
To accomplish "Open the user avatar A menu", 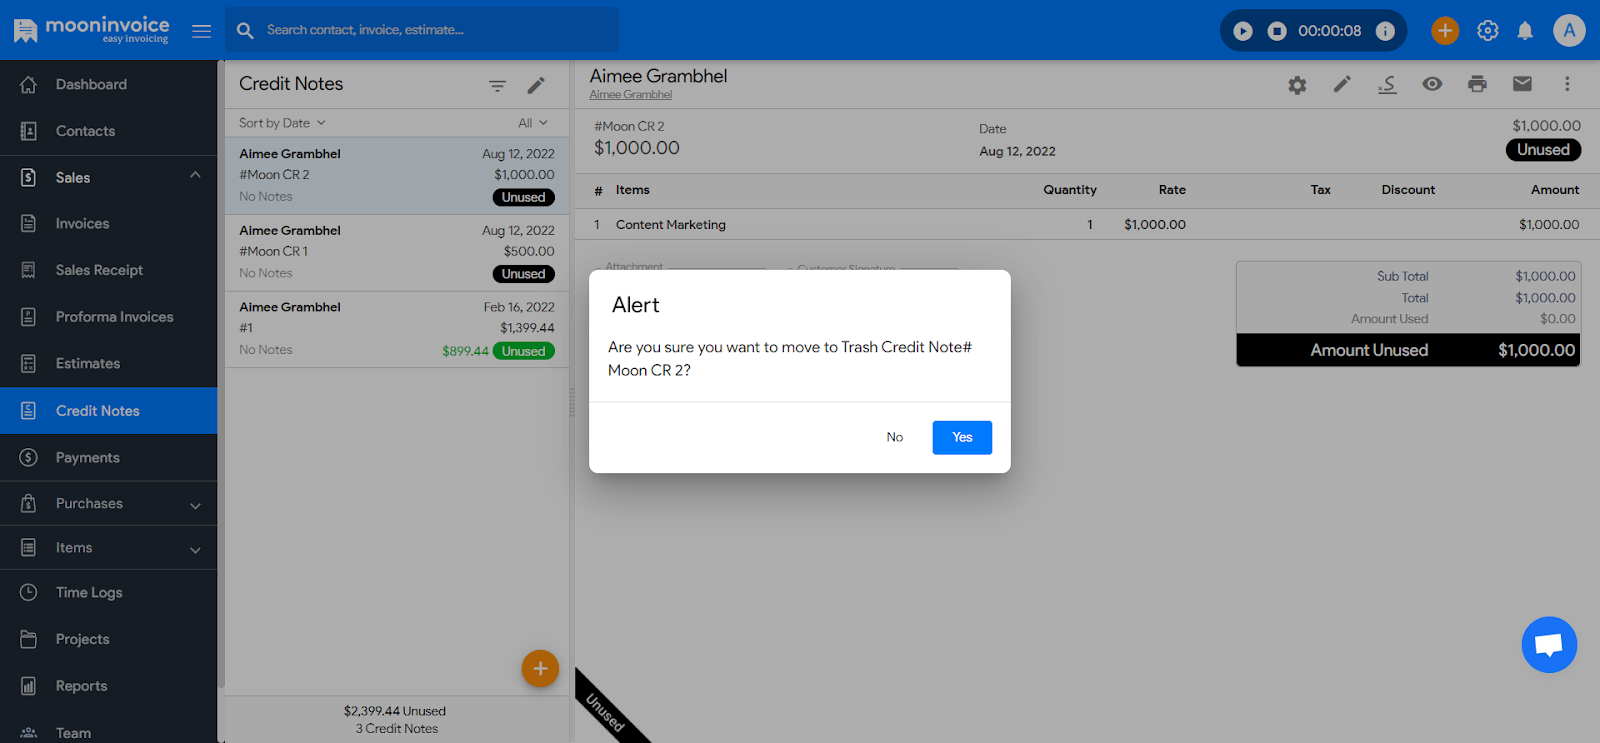I will [x=1569, y=31].
